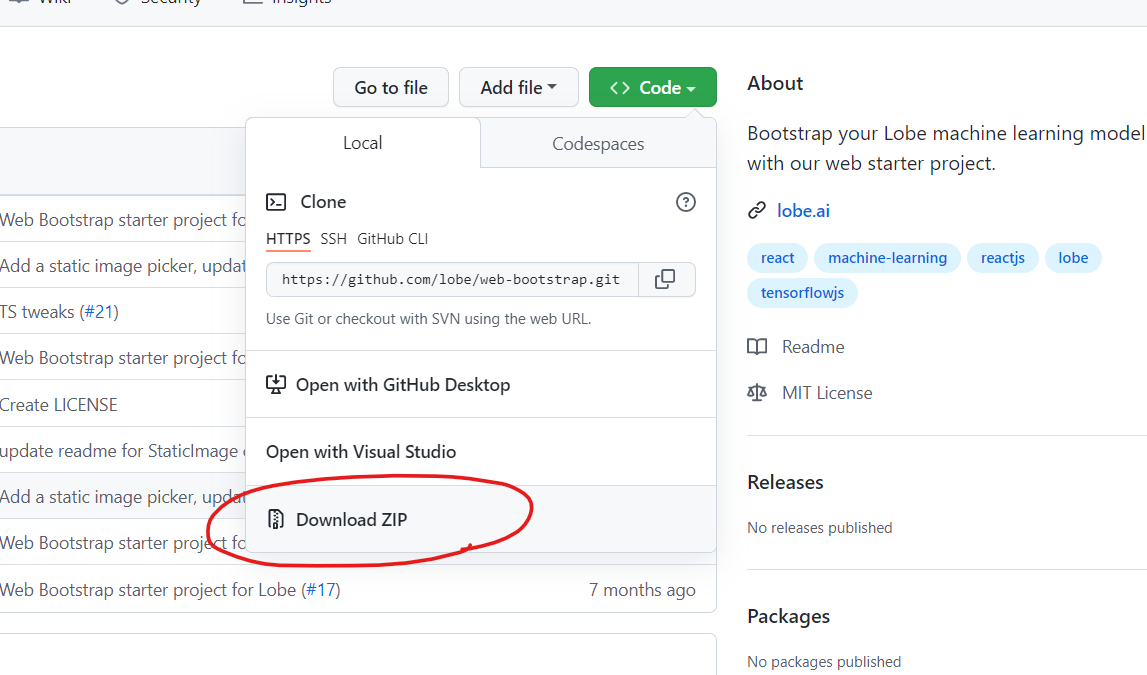Select the HTTPS clone option

[x=288, y=238]
